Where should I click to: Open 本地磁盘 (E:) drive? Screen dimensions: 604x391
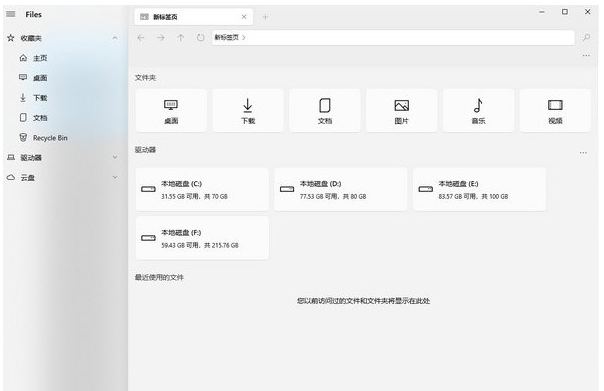point(479,189)
